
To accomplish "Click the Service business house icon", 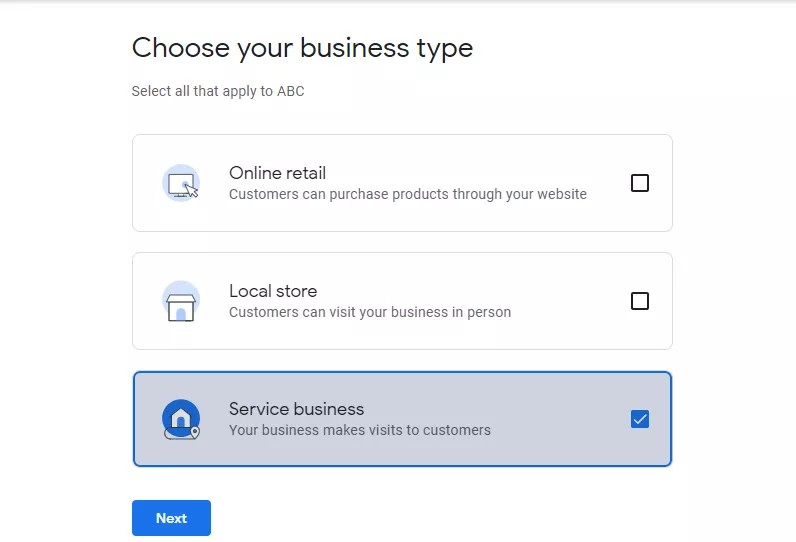I will [181, 419].
